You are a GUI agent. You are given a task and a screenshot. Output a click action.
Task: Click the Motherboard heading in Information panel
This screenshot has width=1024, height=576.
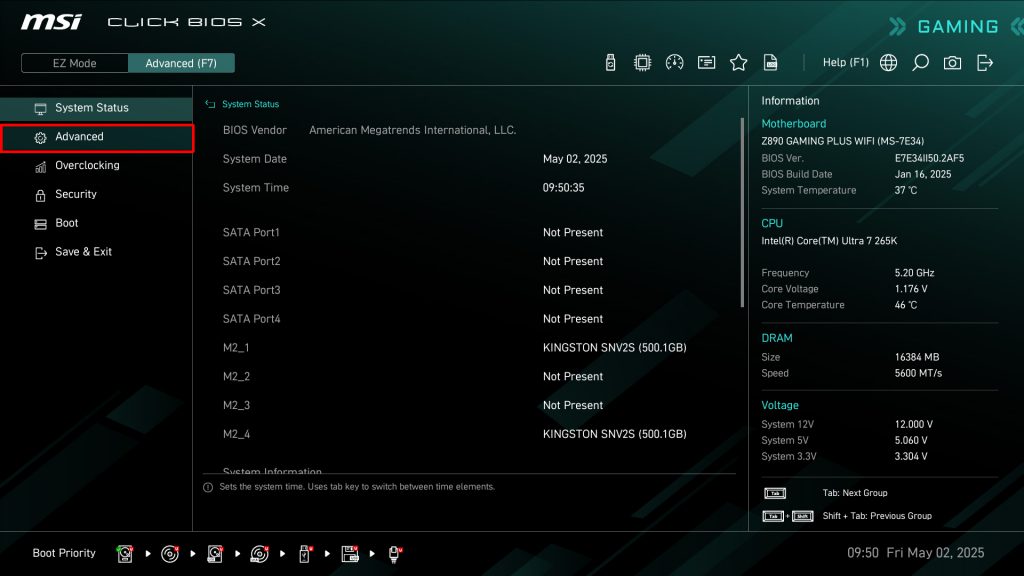coord(793,123)
